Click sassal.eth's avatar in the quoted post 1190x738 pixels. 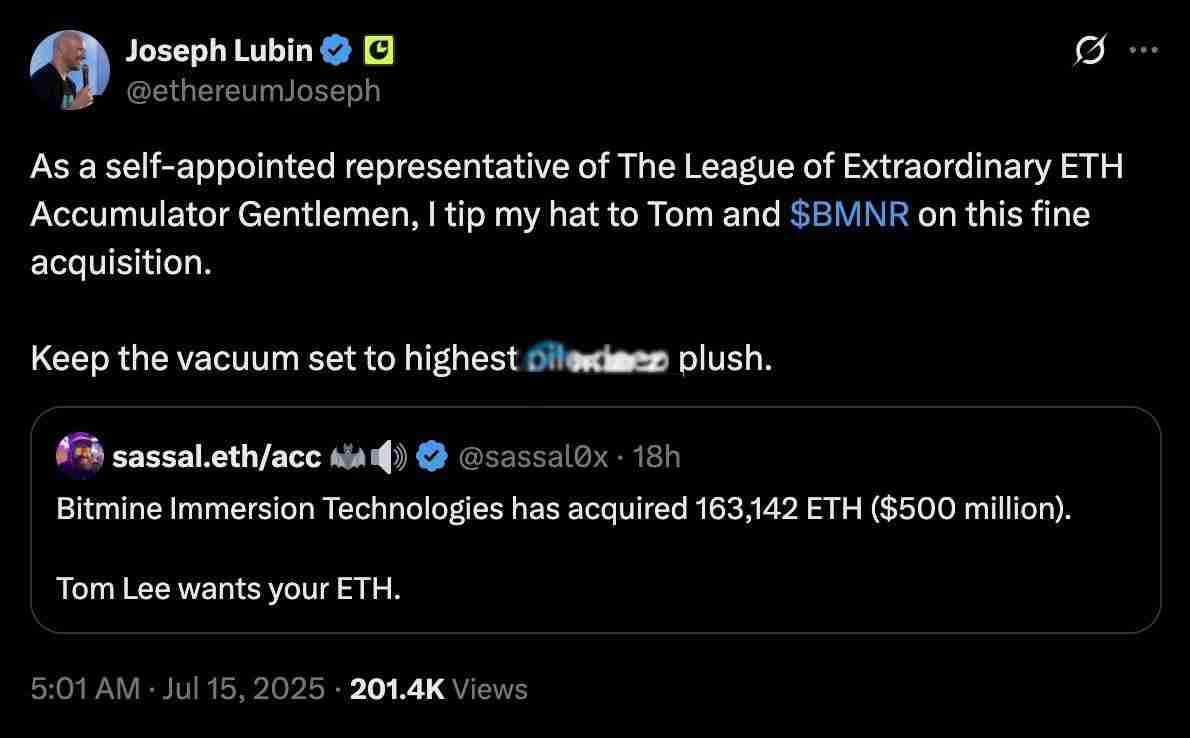80,456
